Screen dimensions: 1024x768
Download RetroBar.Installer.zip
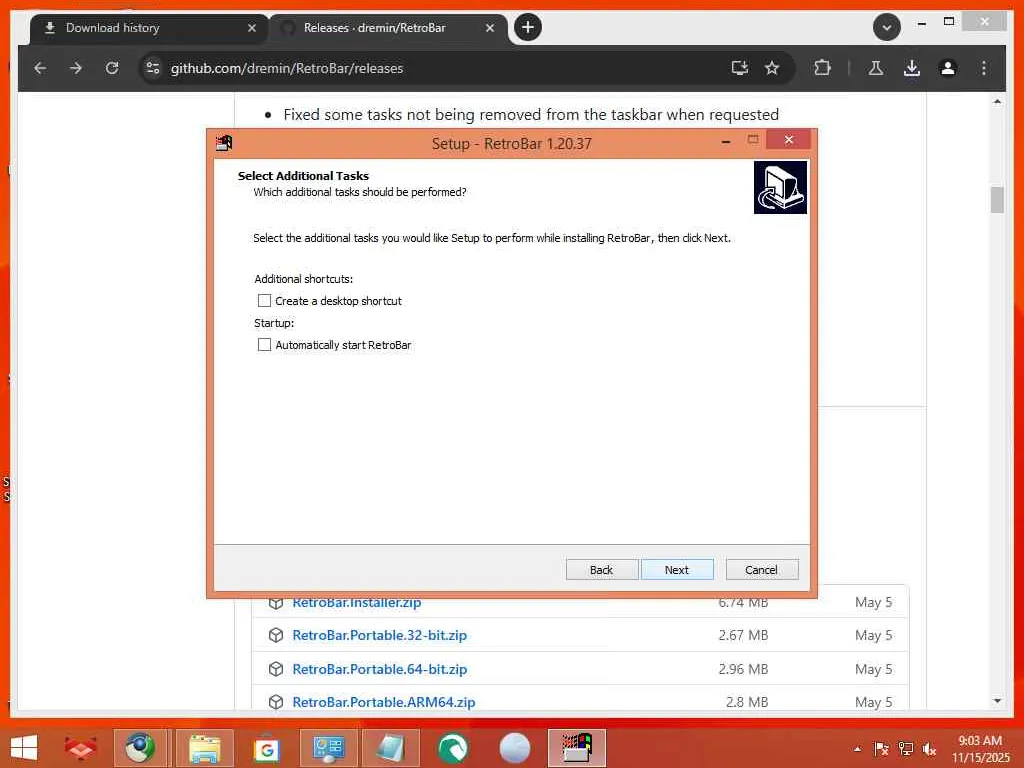(x=357, y=602)
